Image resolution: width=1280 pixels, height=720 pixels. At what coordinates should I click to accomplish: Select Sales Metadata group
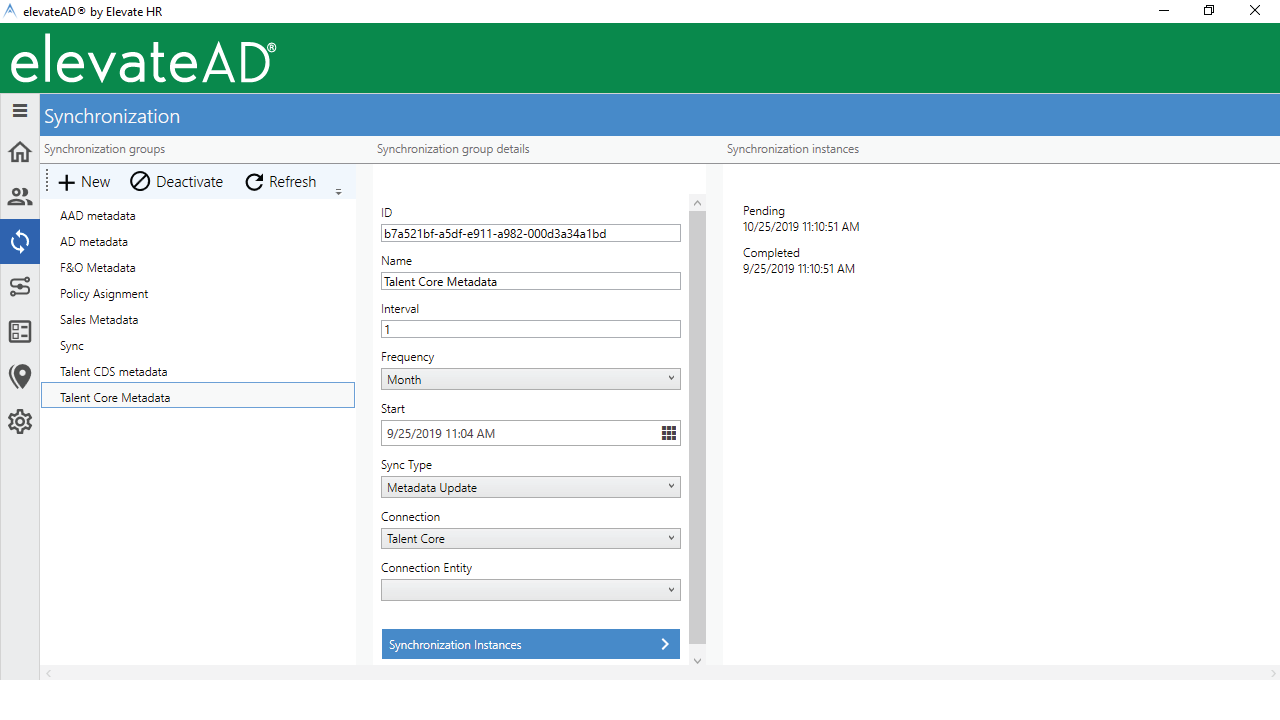tap(198, 320)
